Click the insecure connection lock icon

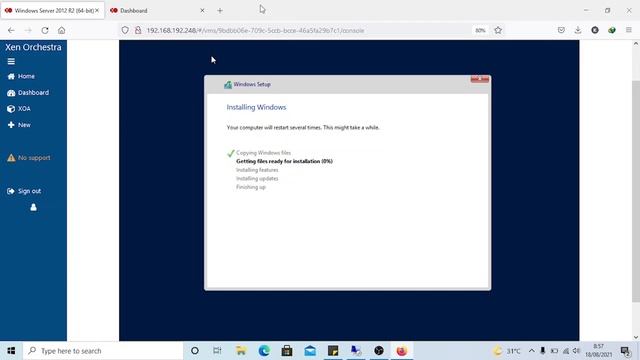pyautogui.click(x=138, y=30)
